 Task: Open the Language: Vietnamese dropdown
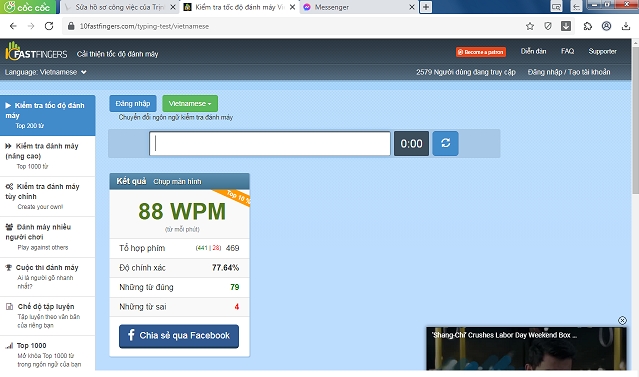[x=46, y=72]
